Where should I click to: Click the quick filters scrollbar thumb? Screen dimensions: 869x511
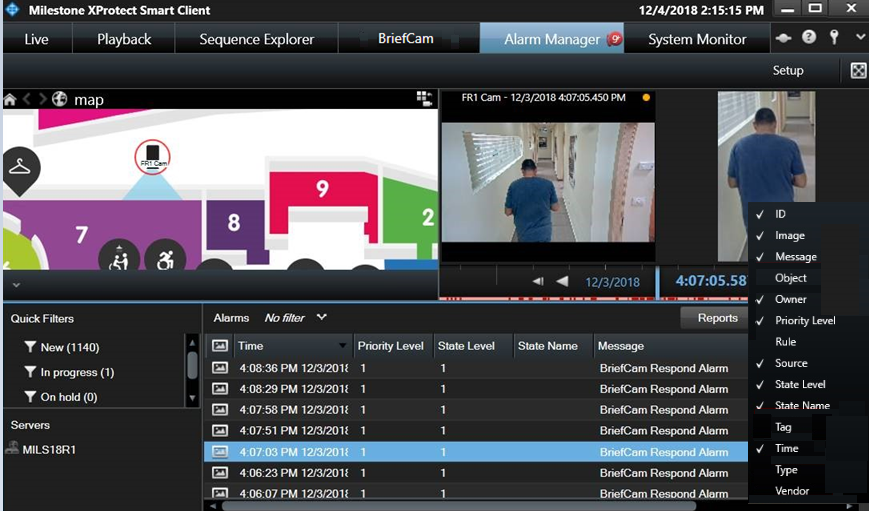coord(192,365)
